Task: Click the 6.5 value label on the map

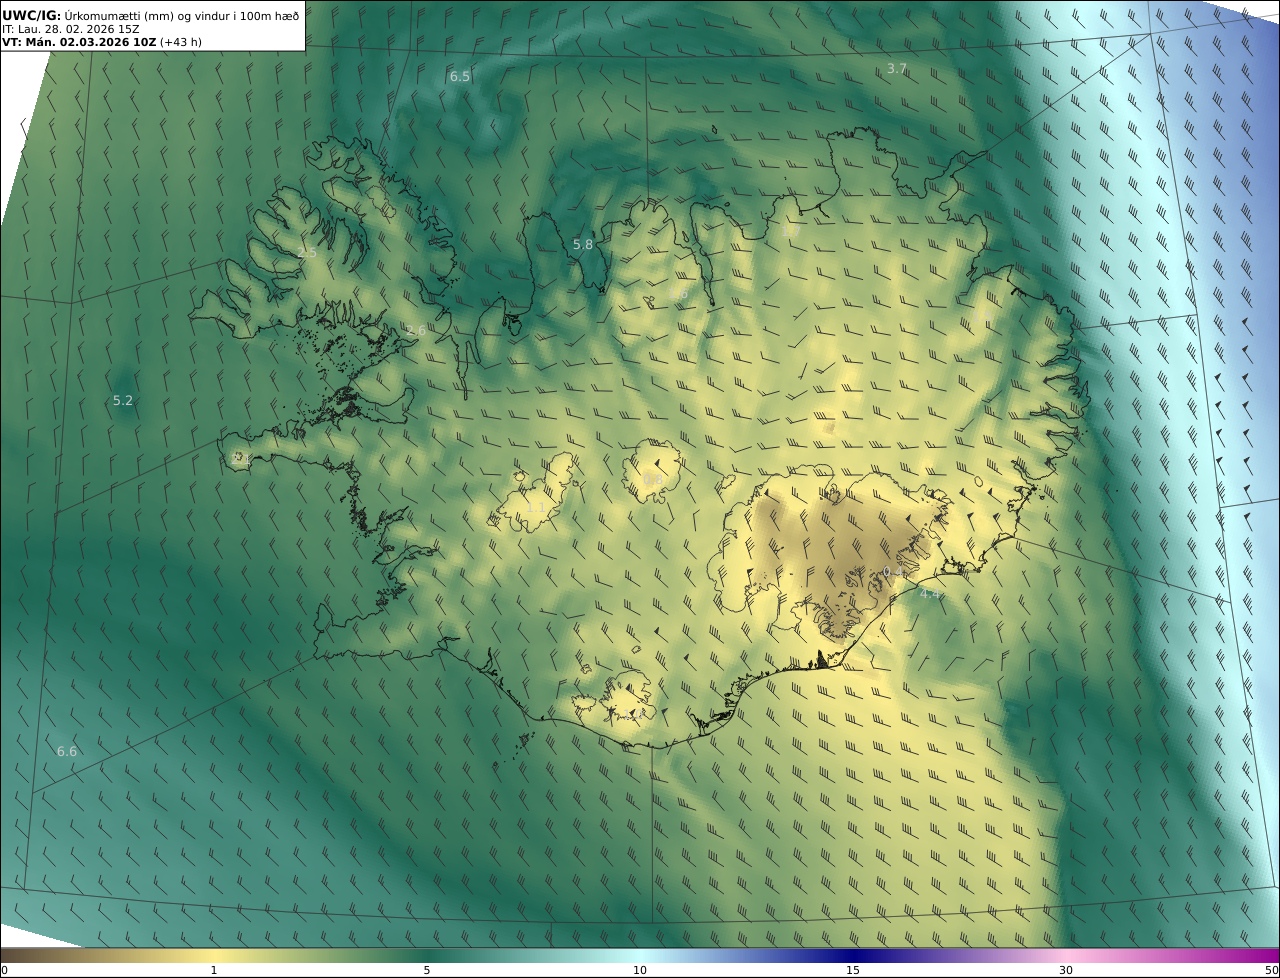Action: click(x=460, y=76)
